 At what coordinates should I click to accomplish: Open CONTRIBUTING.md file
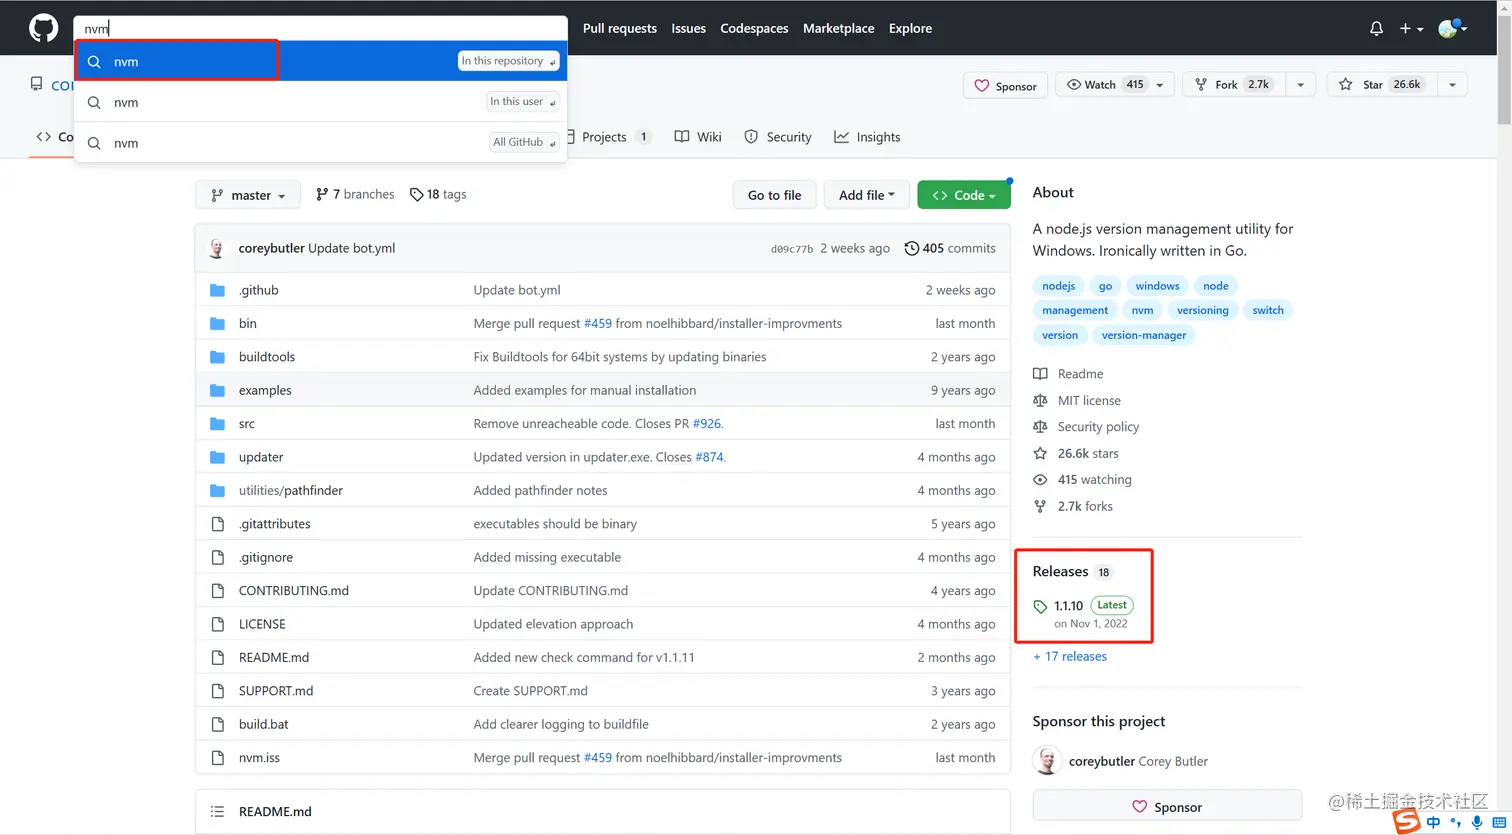click(x=293, y=591)
